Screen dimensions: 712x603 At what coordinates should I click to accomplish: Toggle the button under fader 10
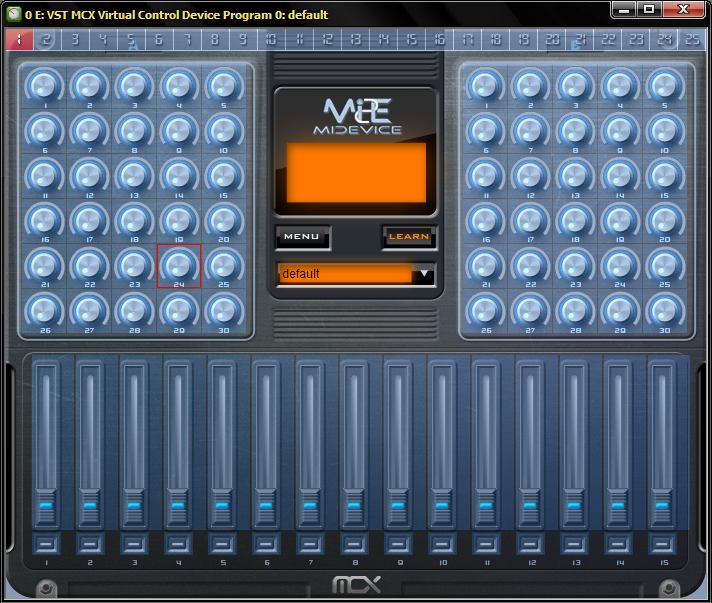pyautogui.click(x=442, y=544)
